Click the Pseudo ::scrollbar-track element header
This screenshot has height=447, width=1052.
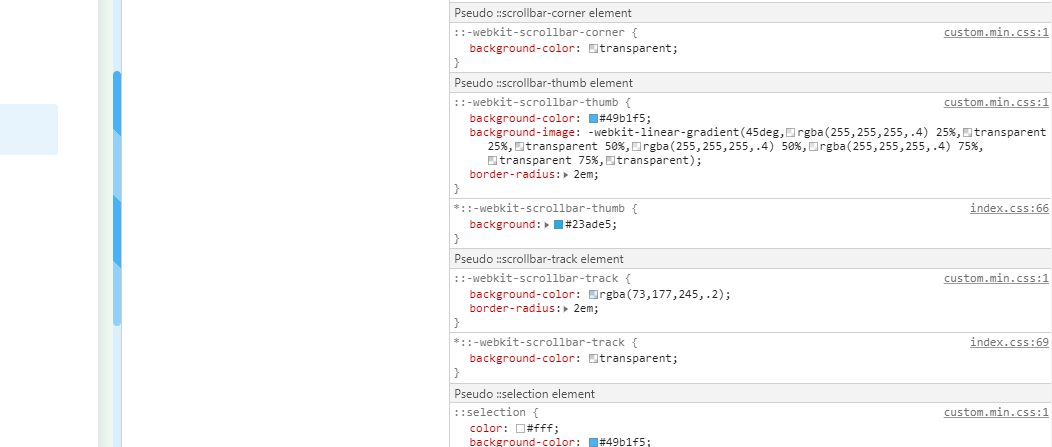click(x=524, y=259)
